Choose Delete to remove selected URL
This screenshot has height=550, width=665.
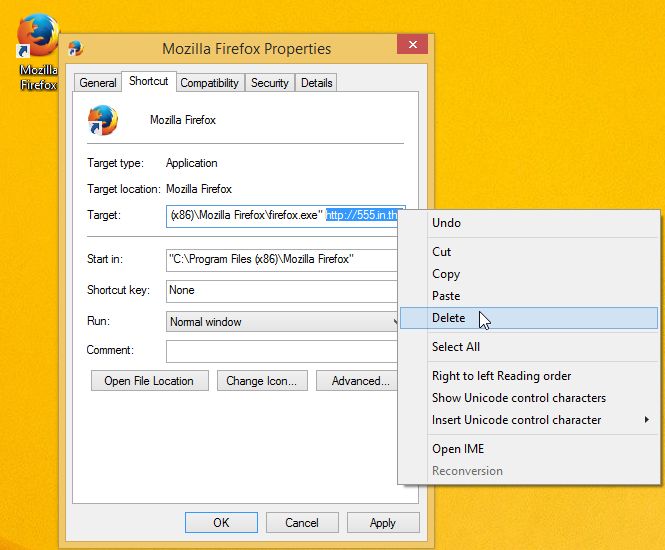click(529, 318)
